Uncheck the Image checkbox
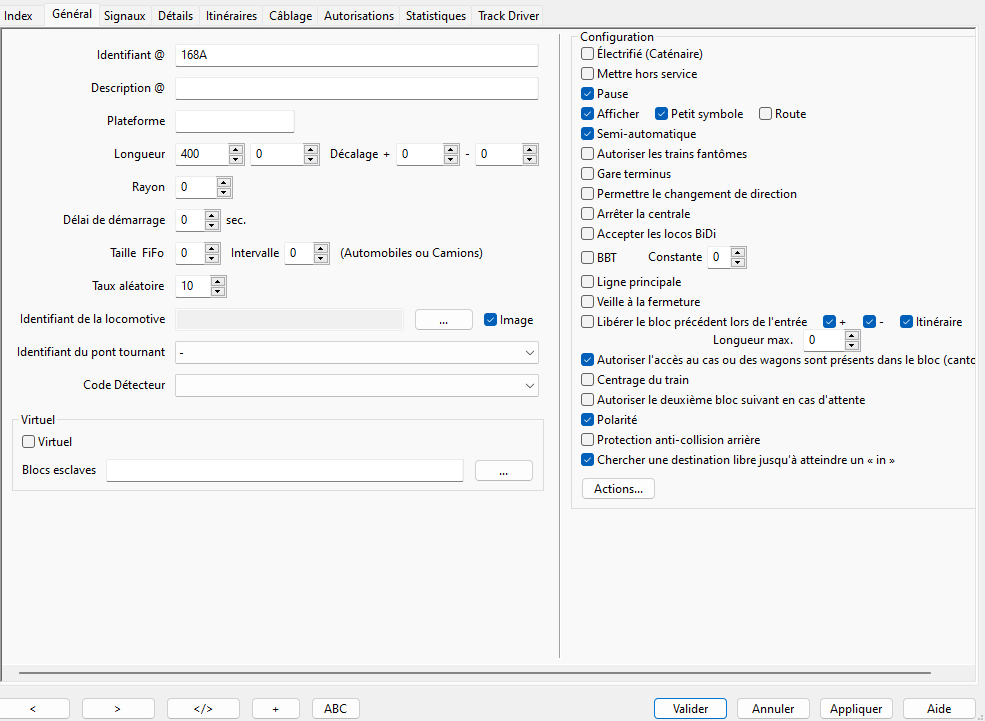 pyautogui.click(x=491, y=320)
